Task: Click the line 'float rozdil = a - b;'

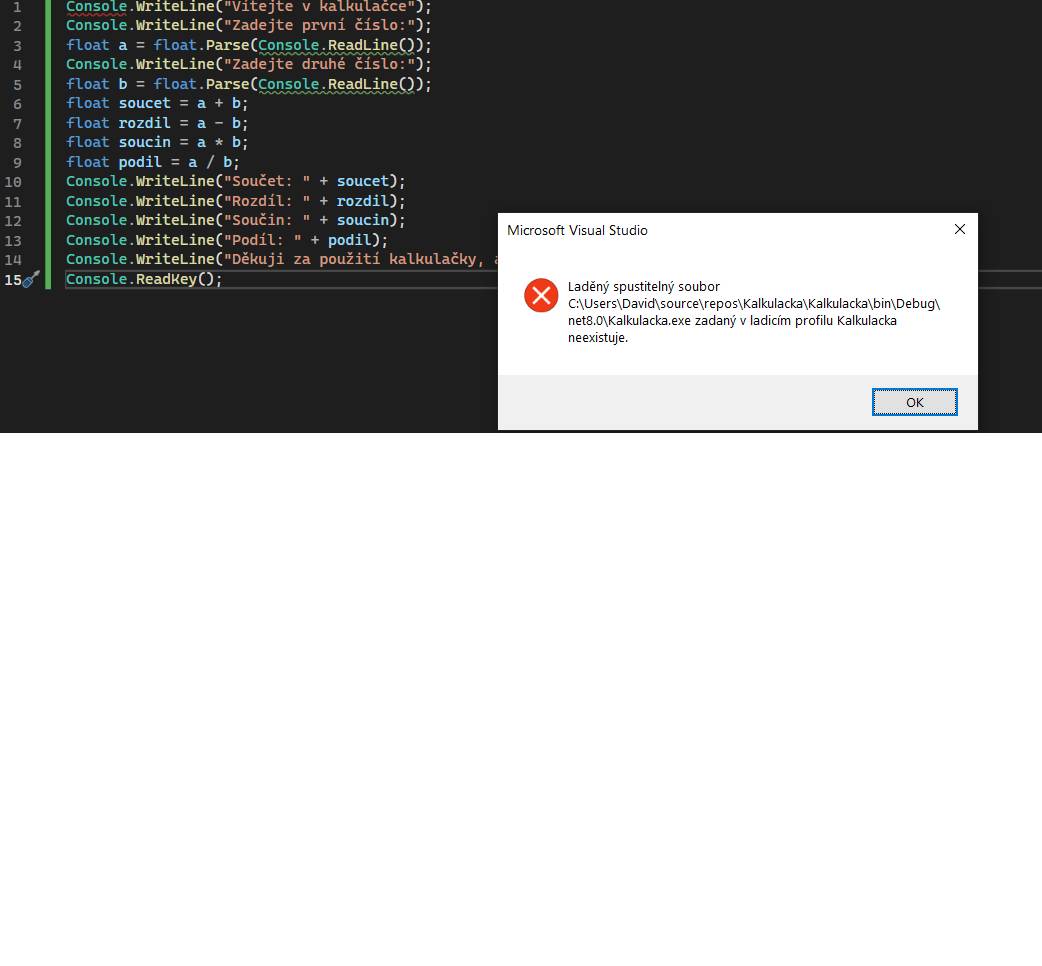Action: [x=157, y=123]
